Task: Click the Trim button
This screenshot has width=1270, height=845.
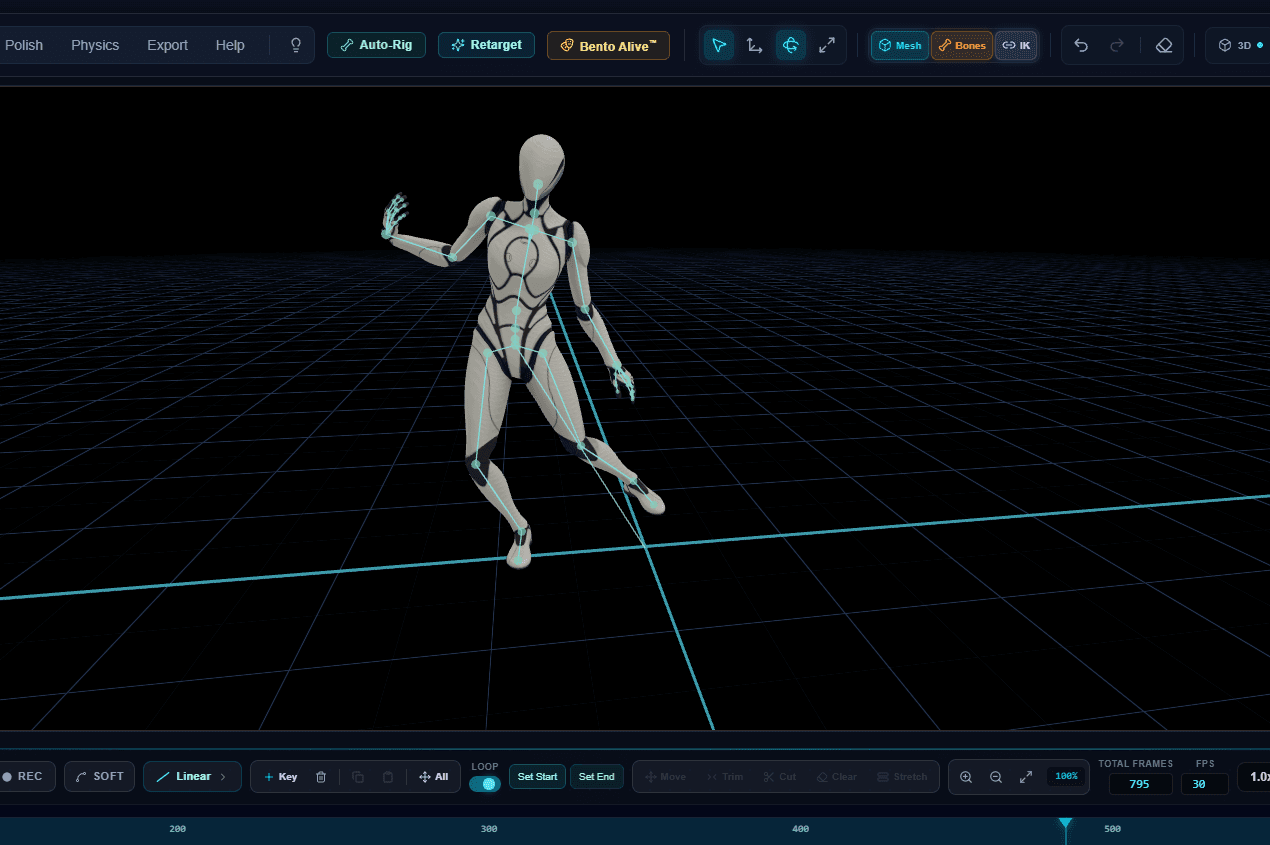Action: coord(726,777)
